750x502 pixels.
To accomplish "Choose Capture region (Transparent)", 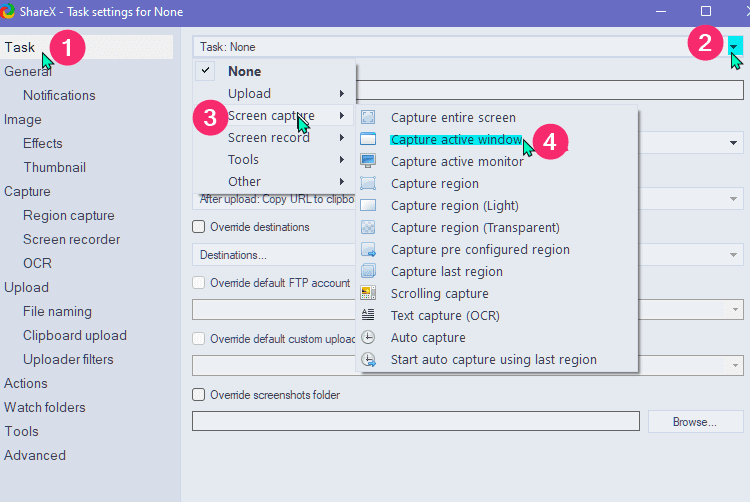I will (x=497, y=227).
